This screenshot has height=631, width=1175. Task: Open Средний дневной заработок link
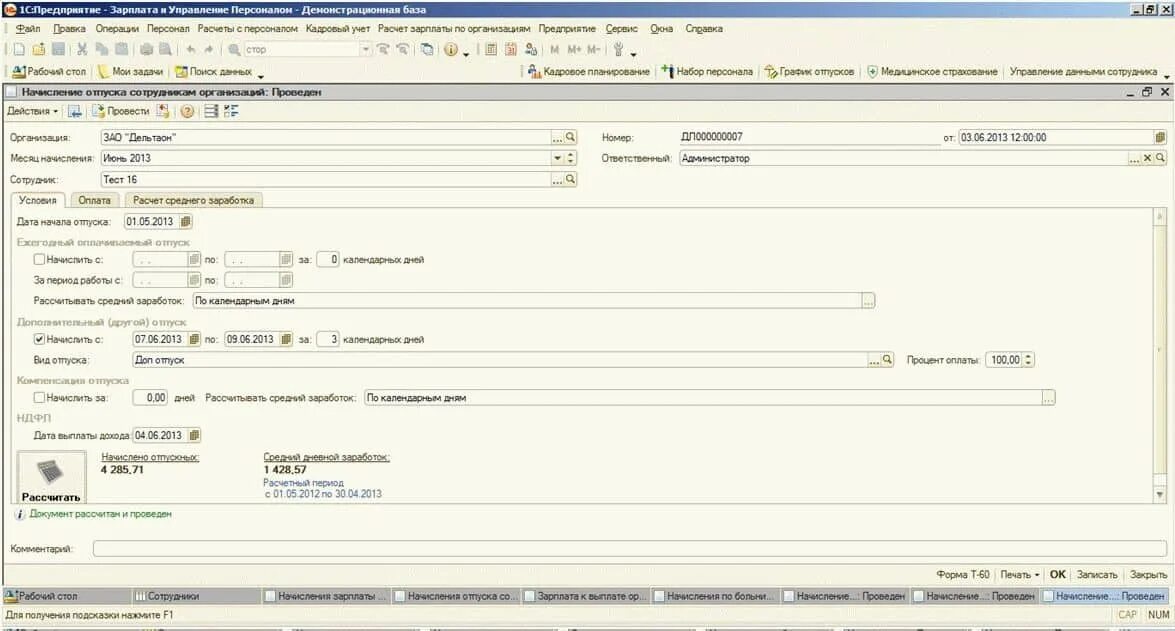[x=326, y=457]
